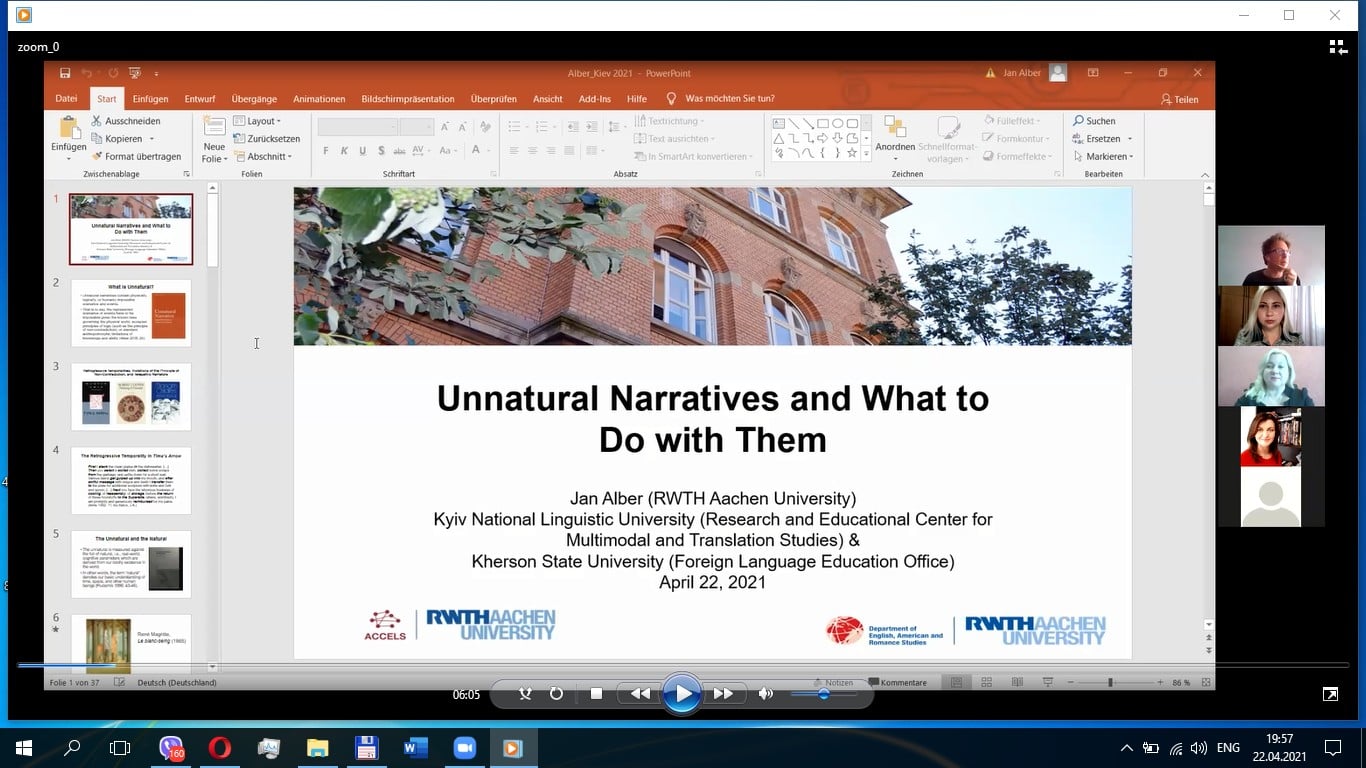The image size is (1366, 768).
Task: Select slide 2 thumbnail 'What is Unnatural?'
Action: 131,313
